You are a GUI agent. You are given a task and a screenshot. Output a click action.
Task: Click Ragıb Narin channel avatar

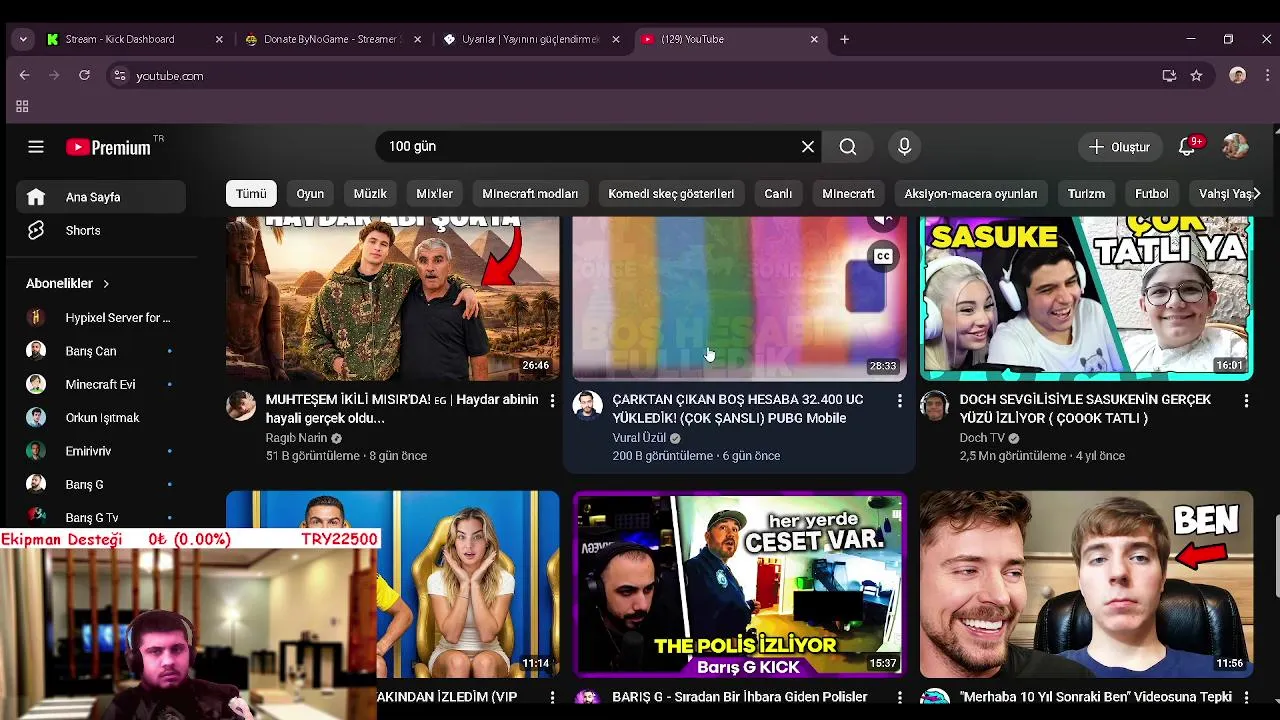(241, 405)
